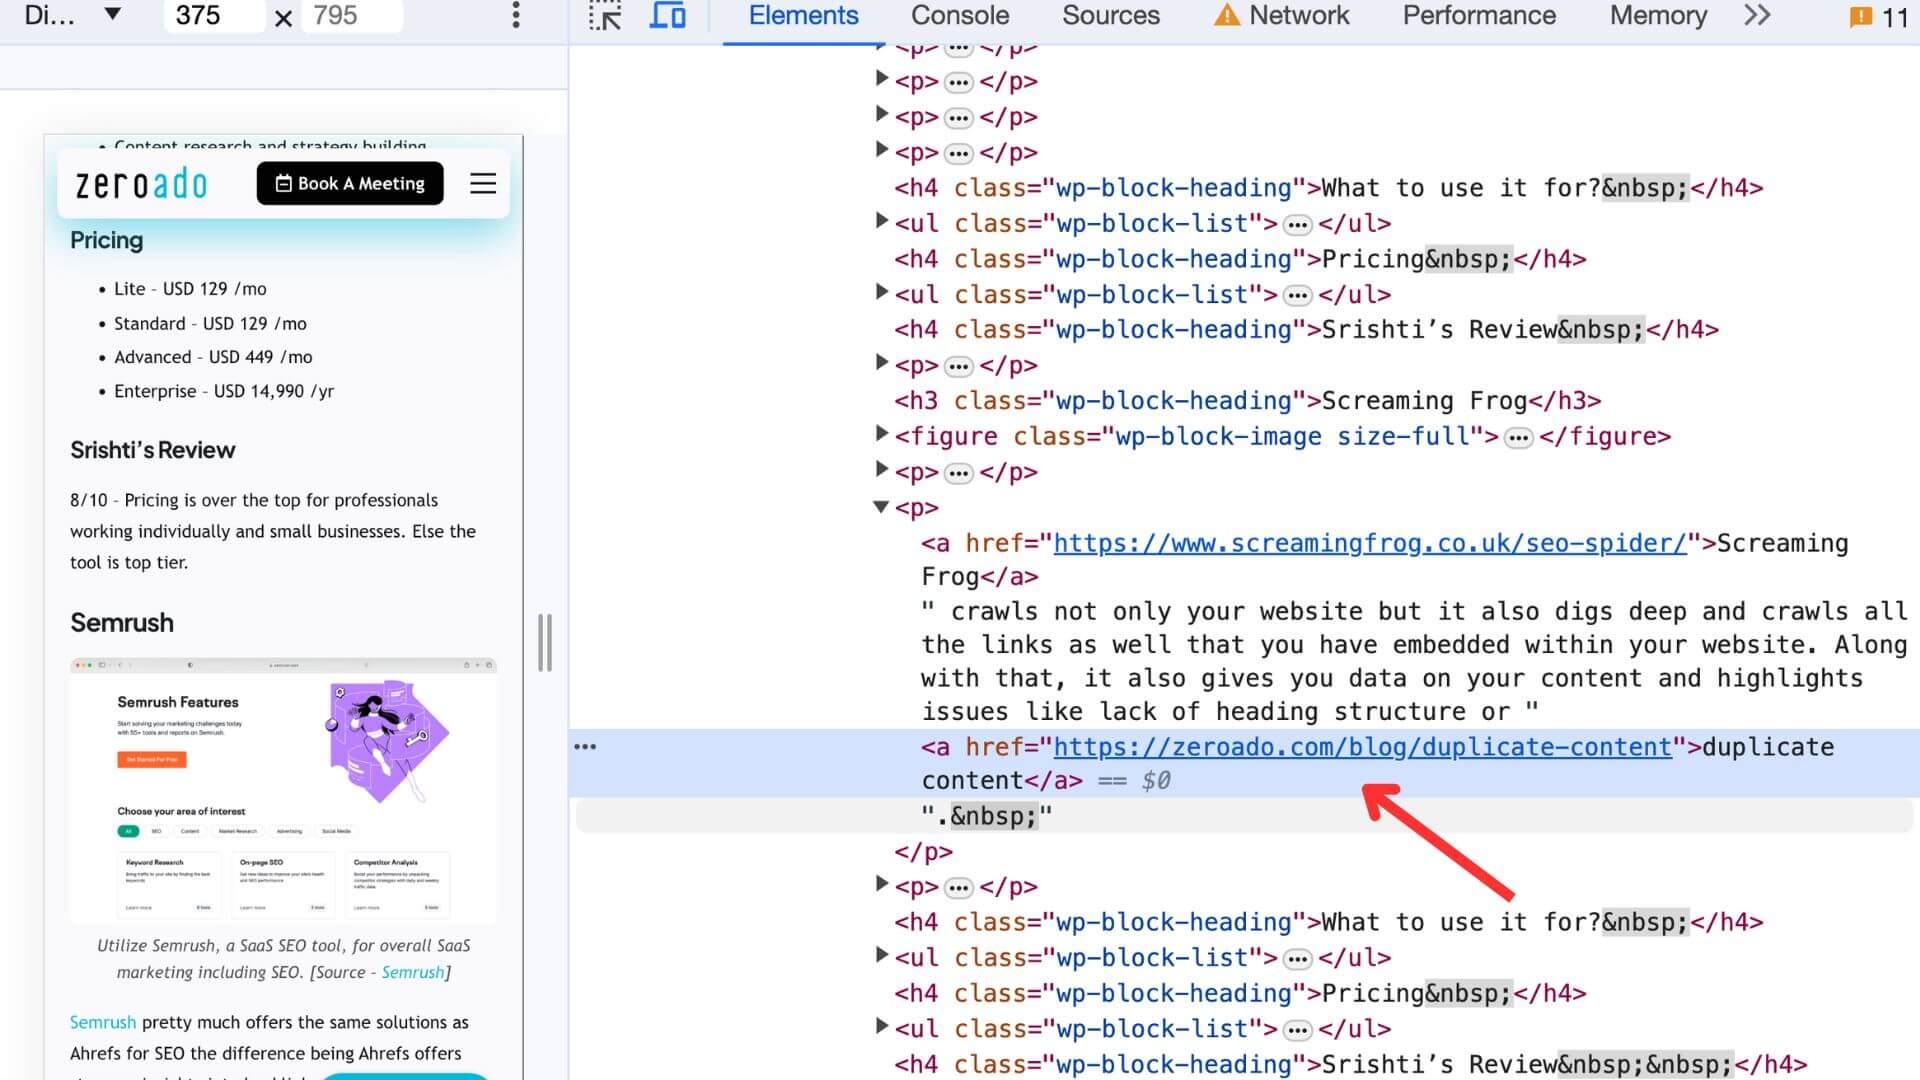Expand the ul under second Pricing heading
This screenshot has height=1080, width=1920.
pyautogui.click(x=881, y=1026)
